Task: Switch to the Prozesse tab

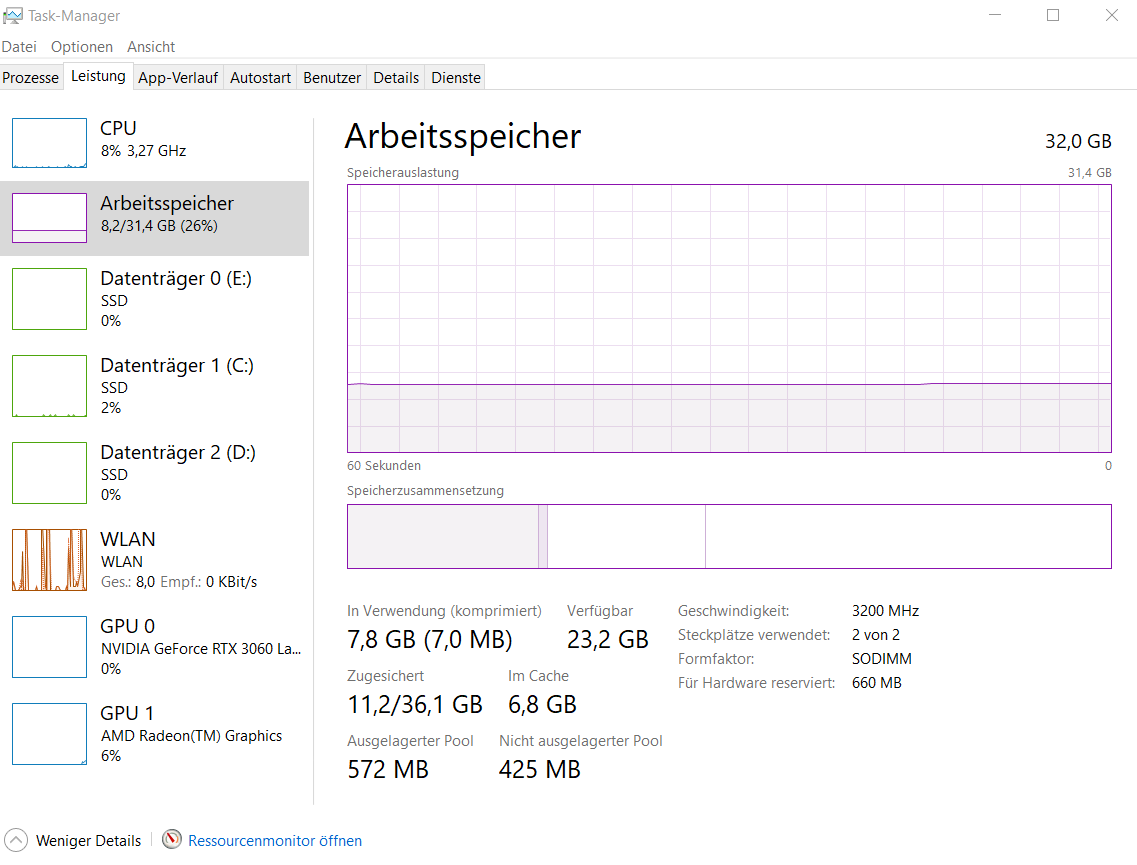Action: (30, 78)
